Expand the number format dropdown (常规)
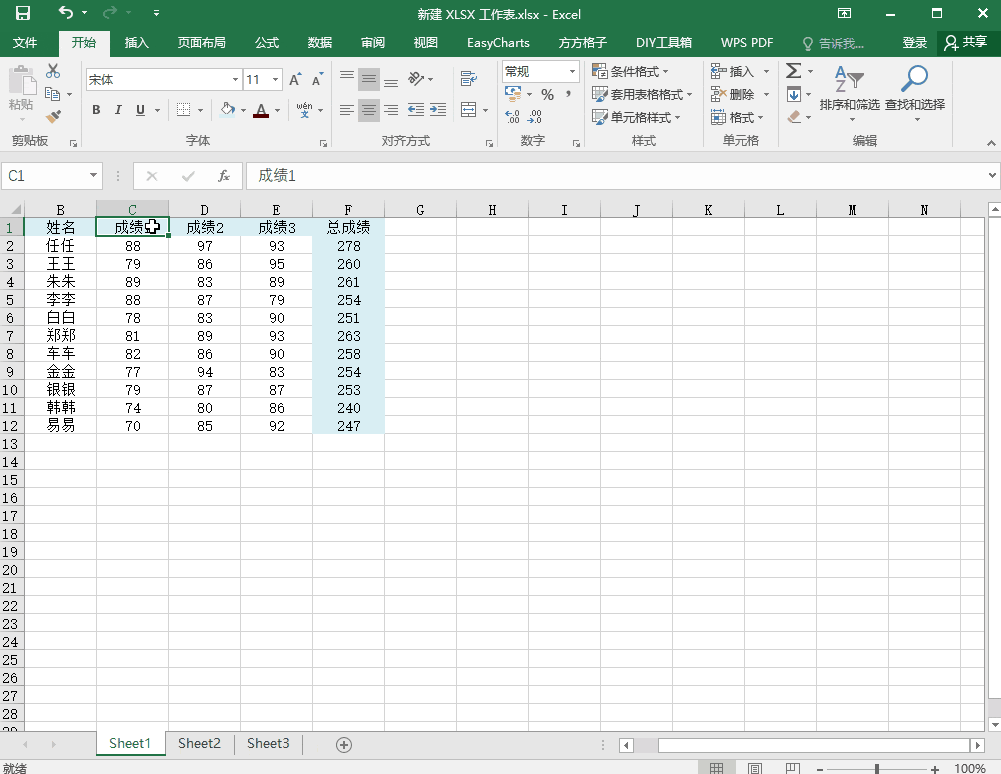Screen dimensions: 1001x774 (572, 72)
